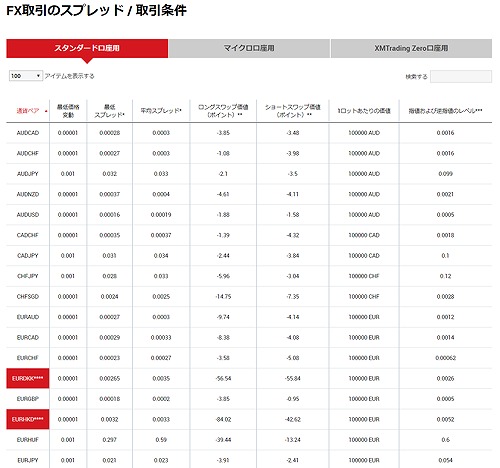Select AUDJPY average spread 0.033
This screenshot has width=500, height=468.
click(161, 174)
